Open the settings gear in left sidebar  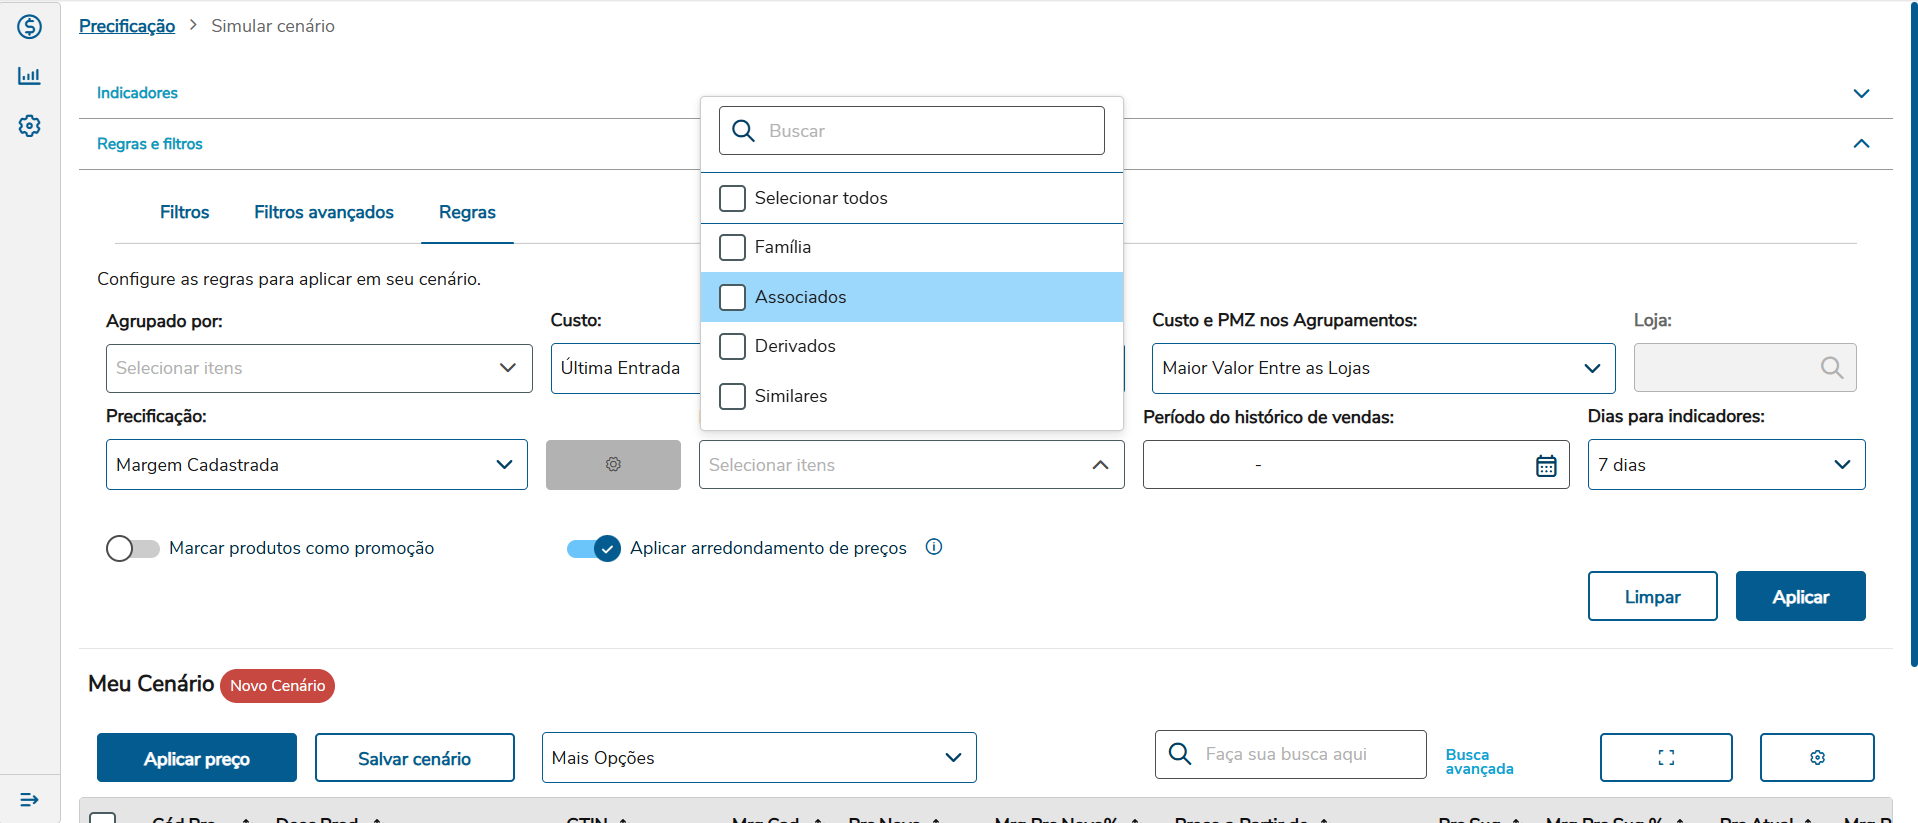pyautogui.click(x=29, y=126)
